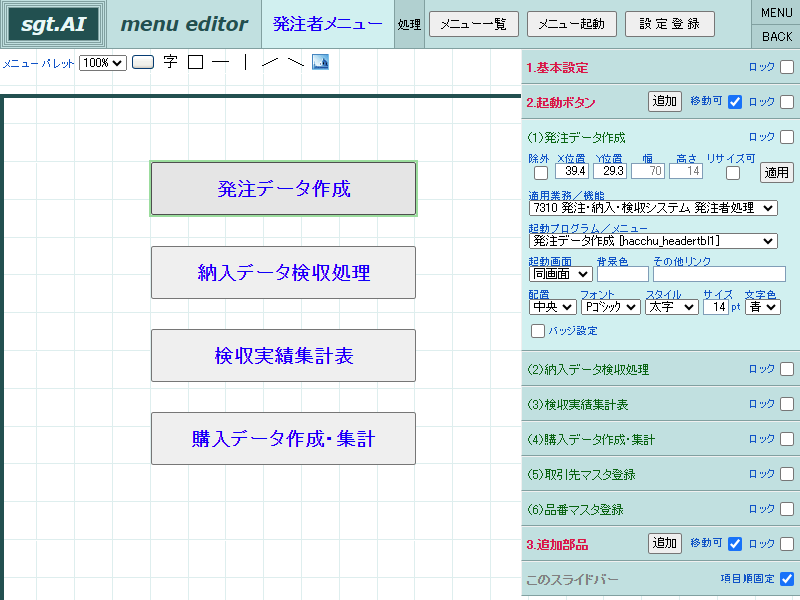Select the text 字 palette tool
The height and width of the screenshot is (600, 800).
[x=170, y=62]
